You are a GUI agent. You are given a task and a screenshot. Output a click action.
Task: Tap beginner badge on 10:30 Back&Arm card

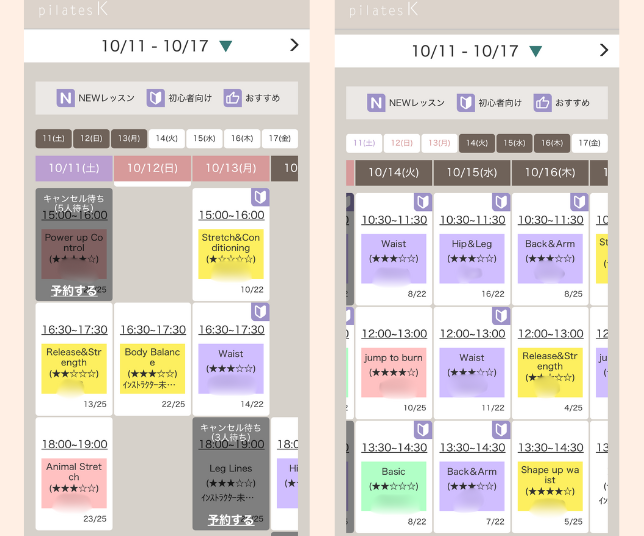click(x=579, y=202)
